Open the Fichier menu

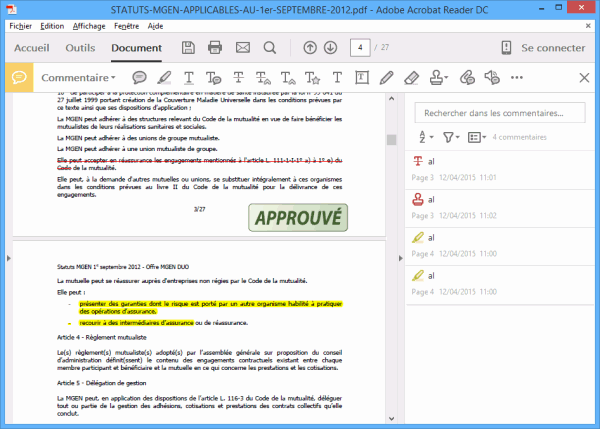[21, 26]
